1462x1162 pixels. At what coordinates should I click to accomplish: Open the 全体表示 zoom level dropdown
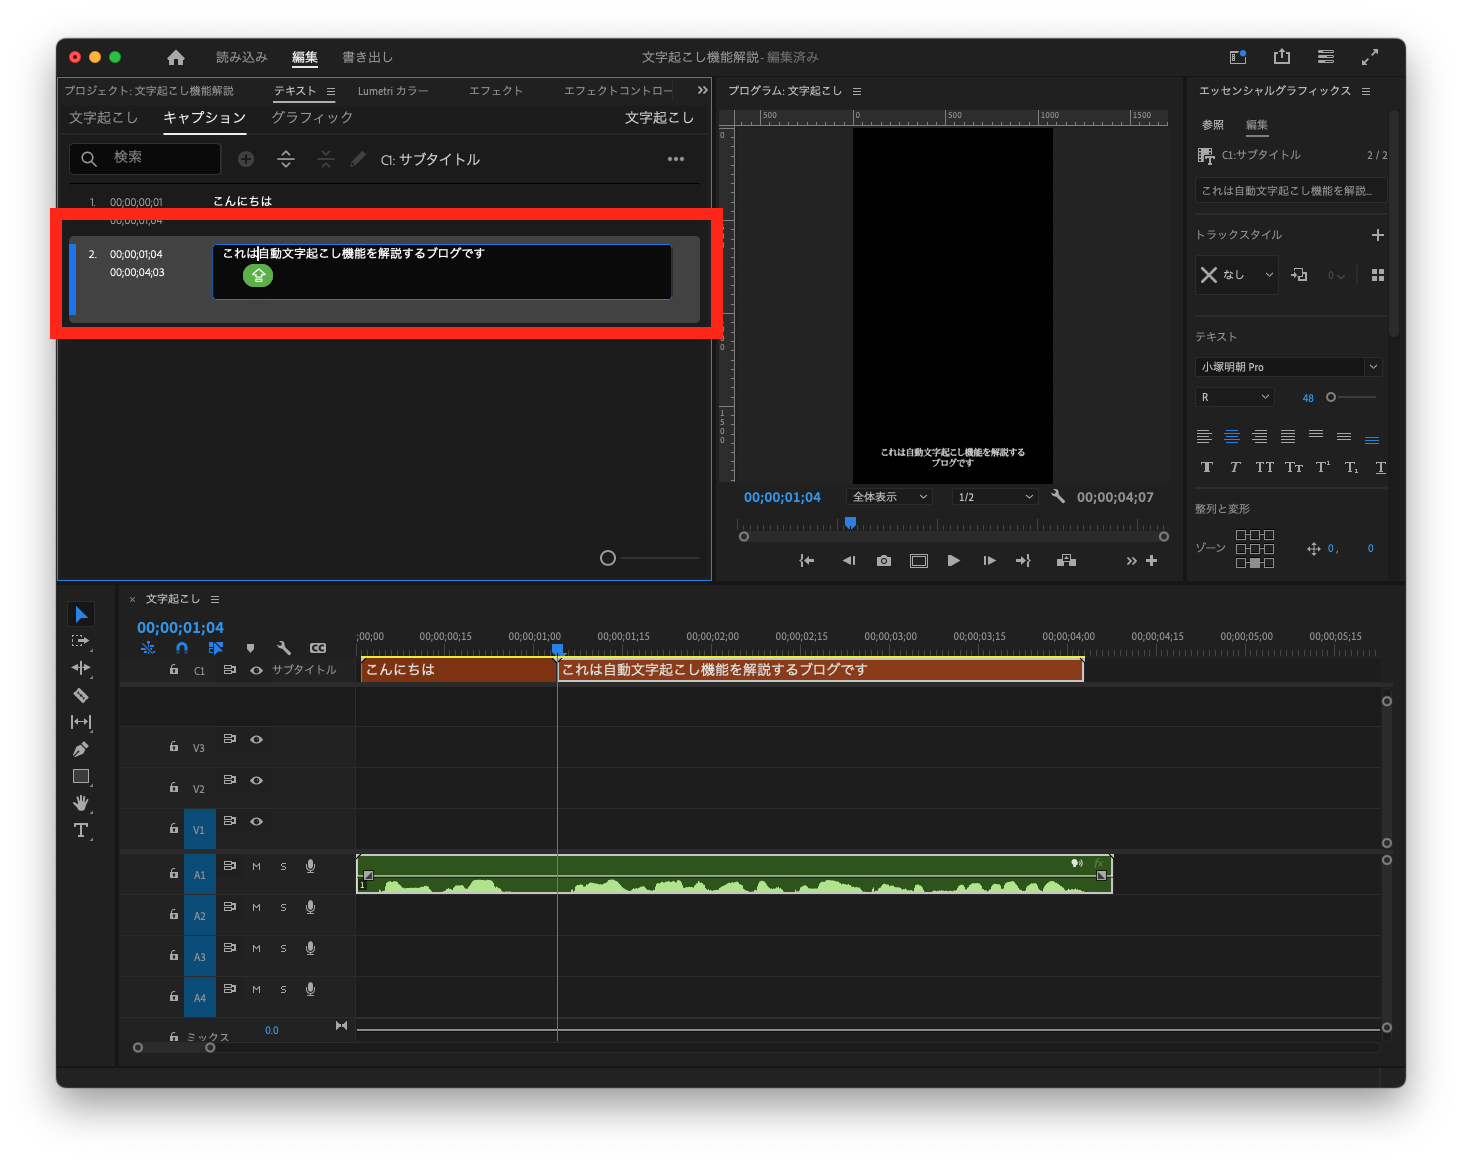(888, 496)
